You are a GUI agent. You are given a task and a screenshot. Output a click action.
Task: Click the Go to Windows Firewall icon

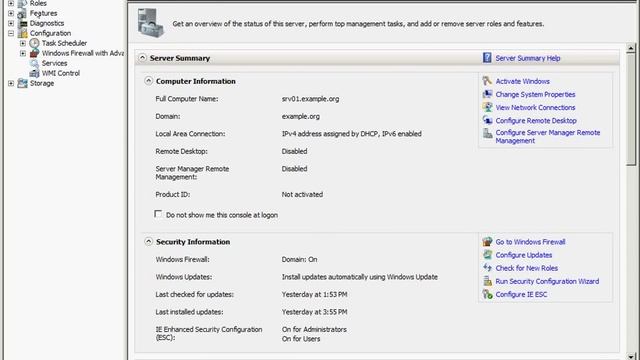coord(487,242)
